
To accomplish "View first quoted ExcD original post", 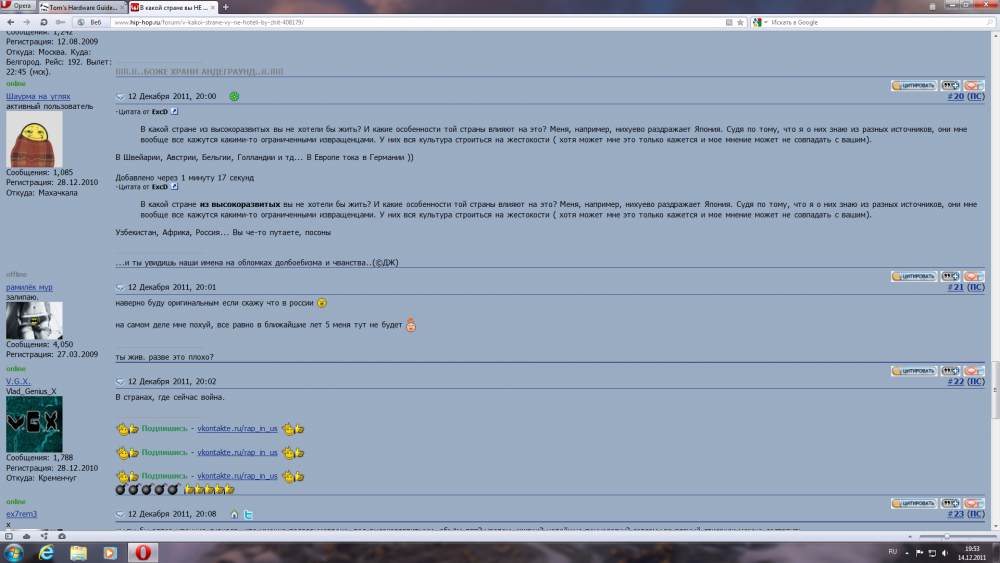I will [174, 112].
